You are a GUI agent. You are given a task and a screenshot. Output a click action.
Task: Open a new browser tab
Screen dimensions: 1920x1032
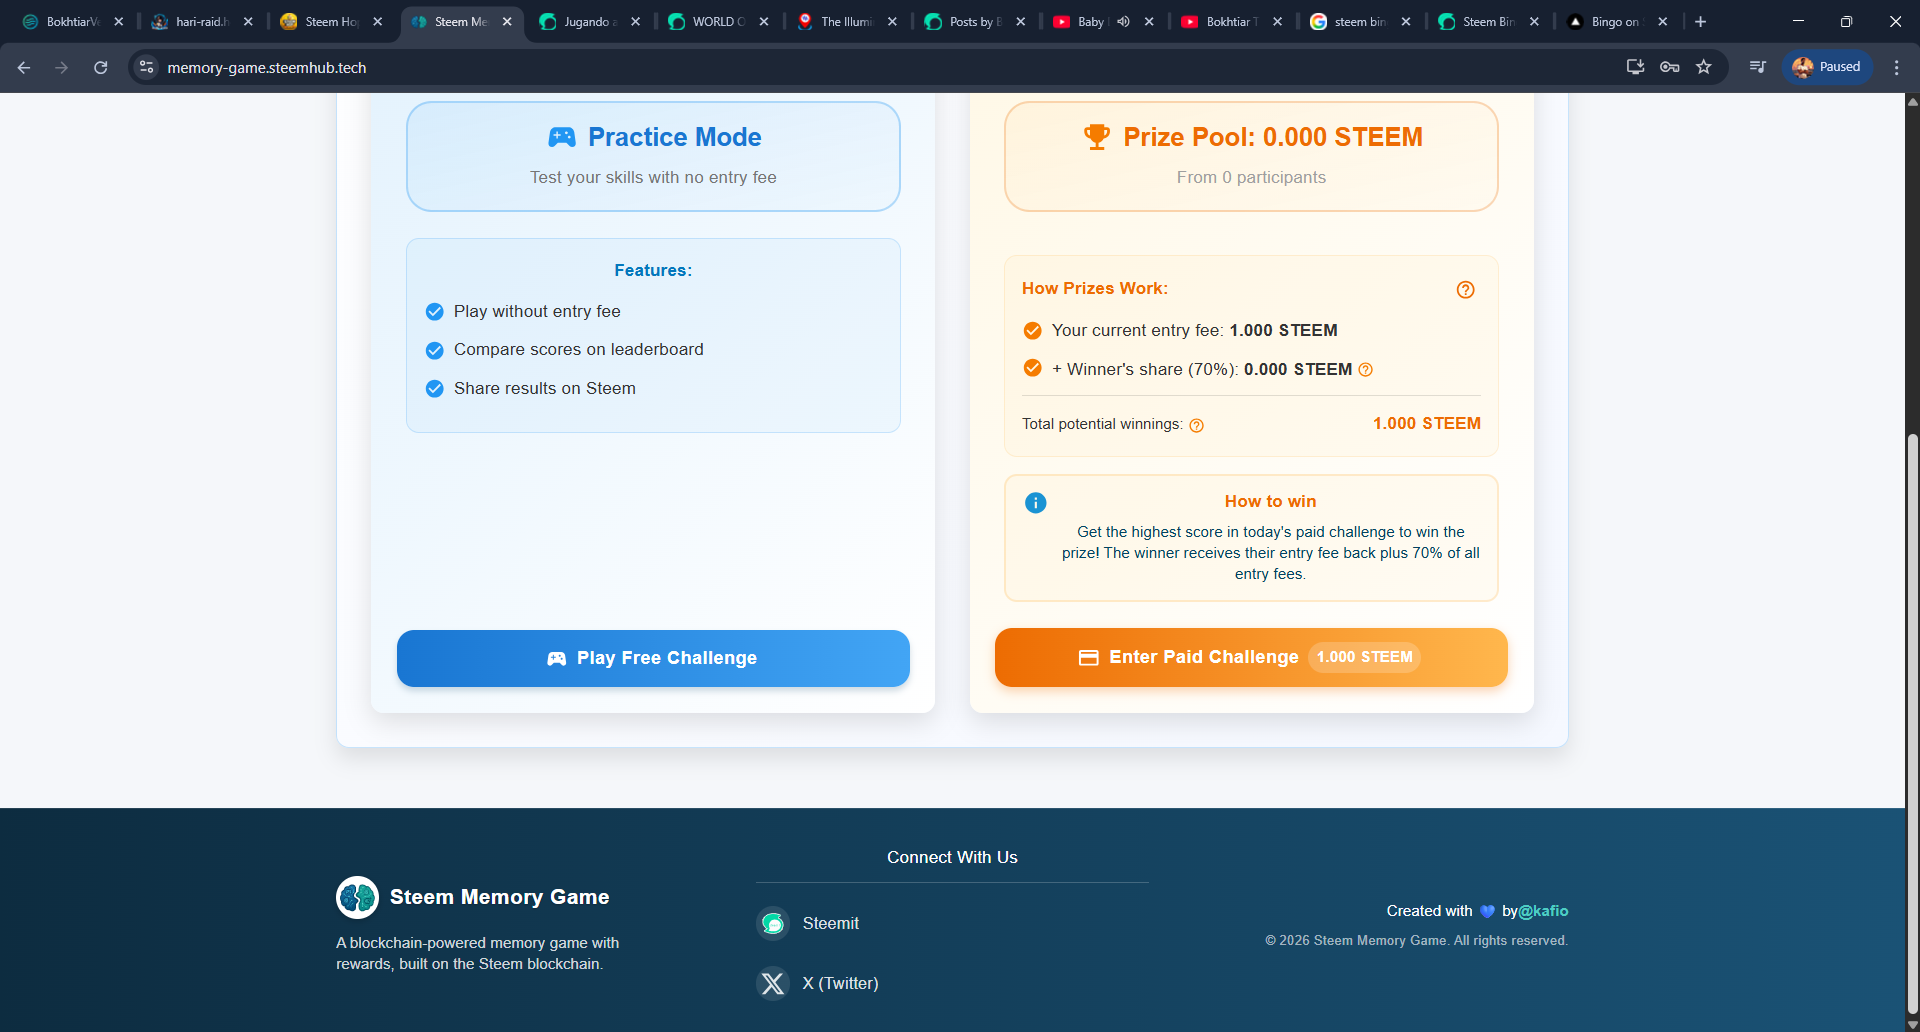point(1700,21)
